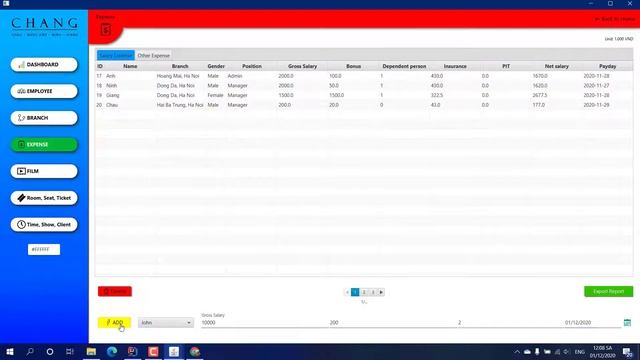Open the Windows Start menu

click(x=10, y=352)
